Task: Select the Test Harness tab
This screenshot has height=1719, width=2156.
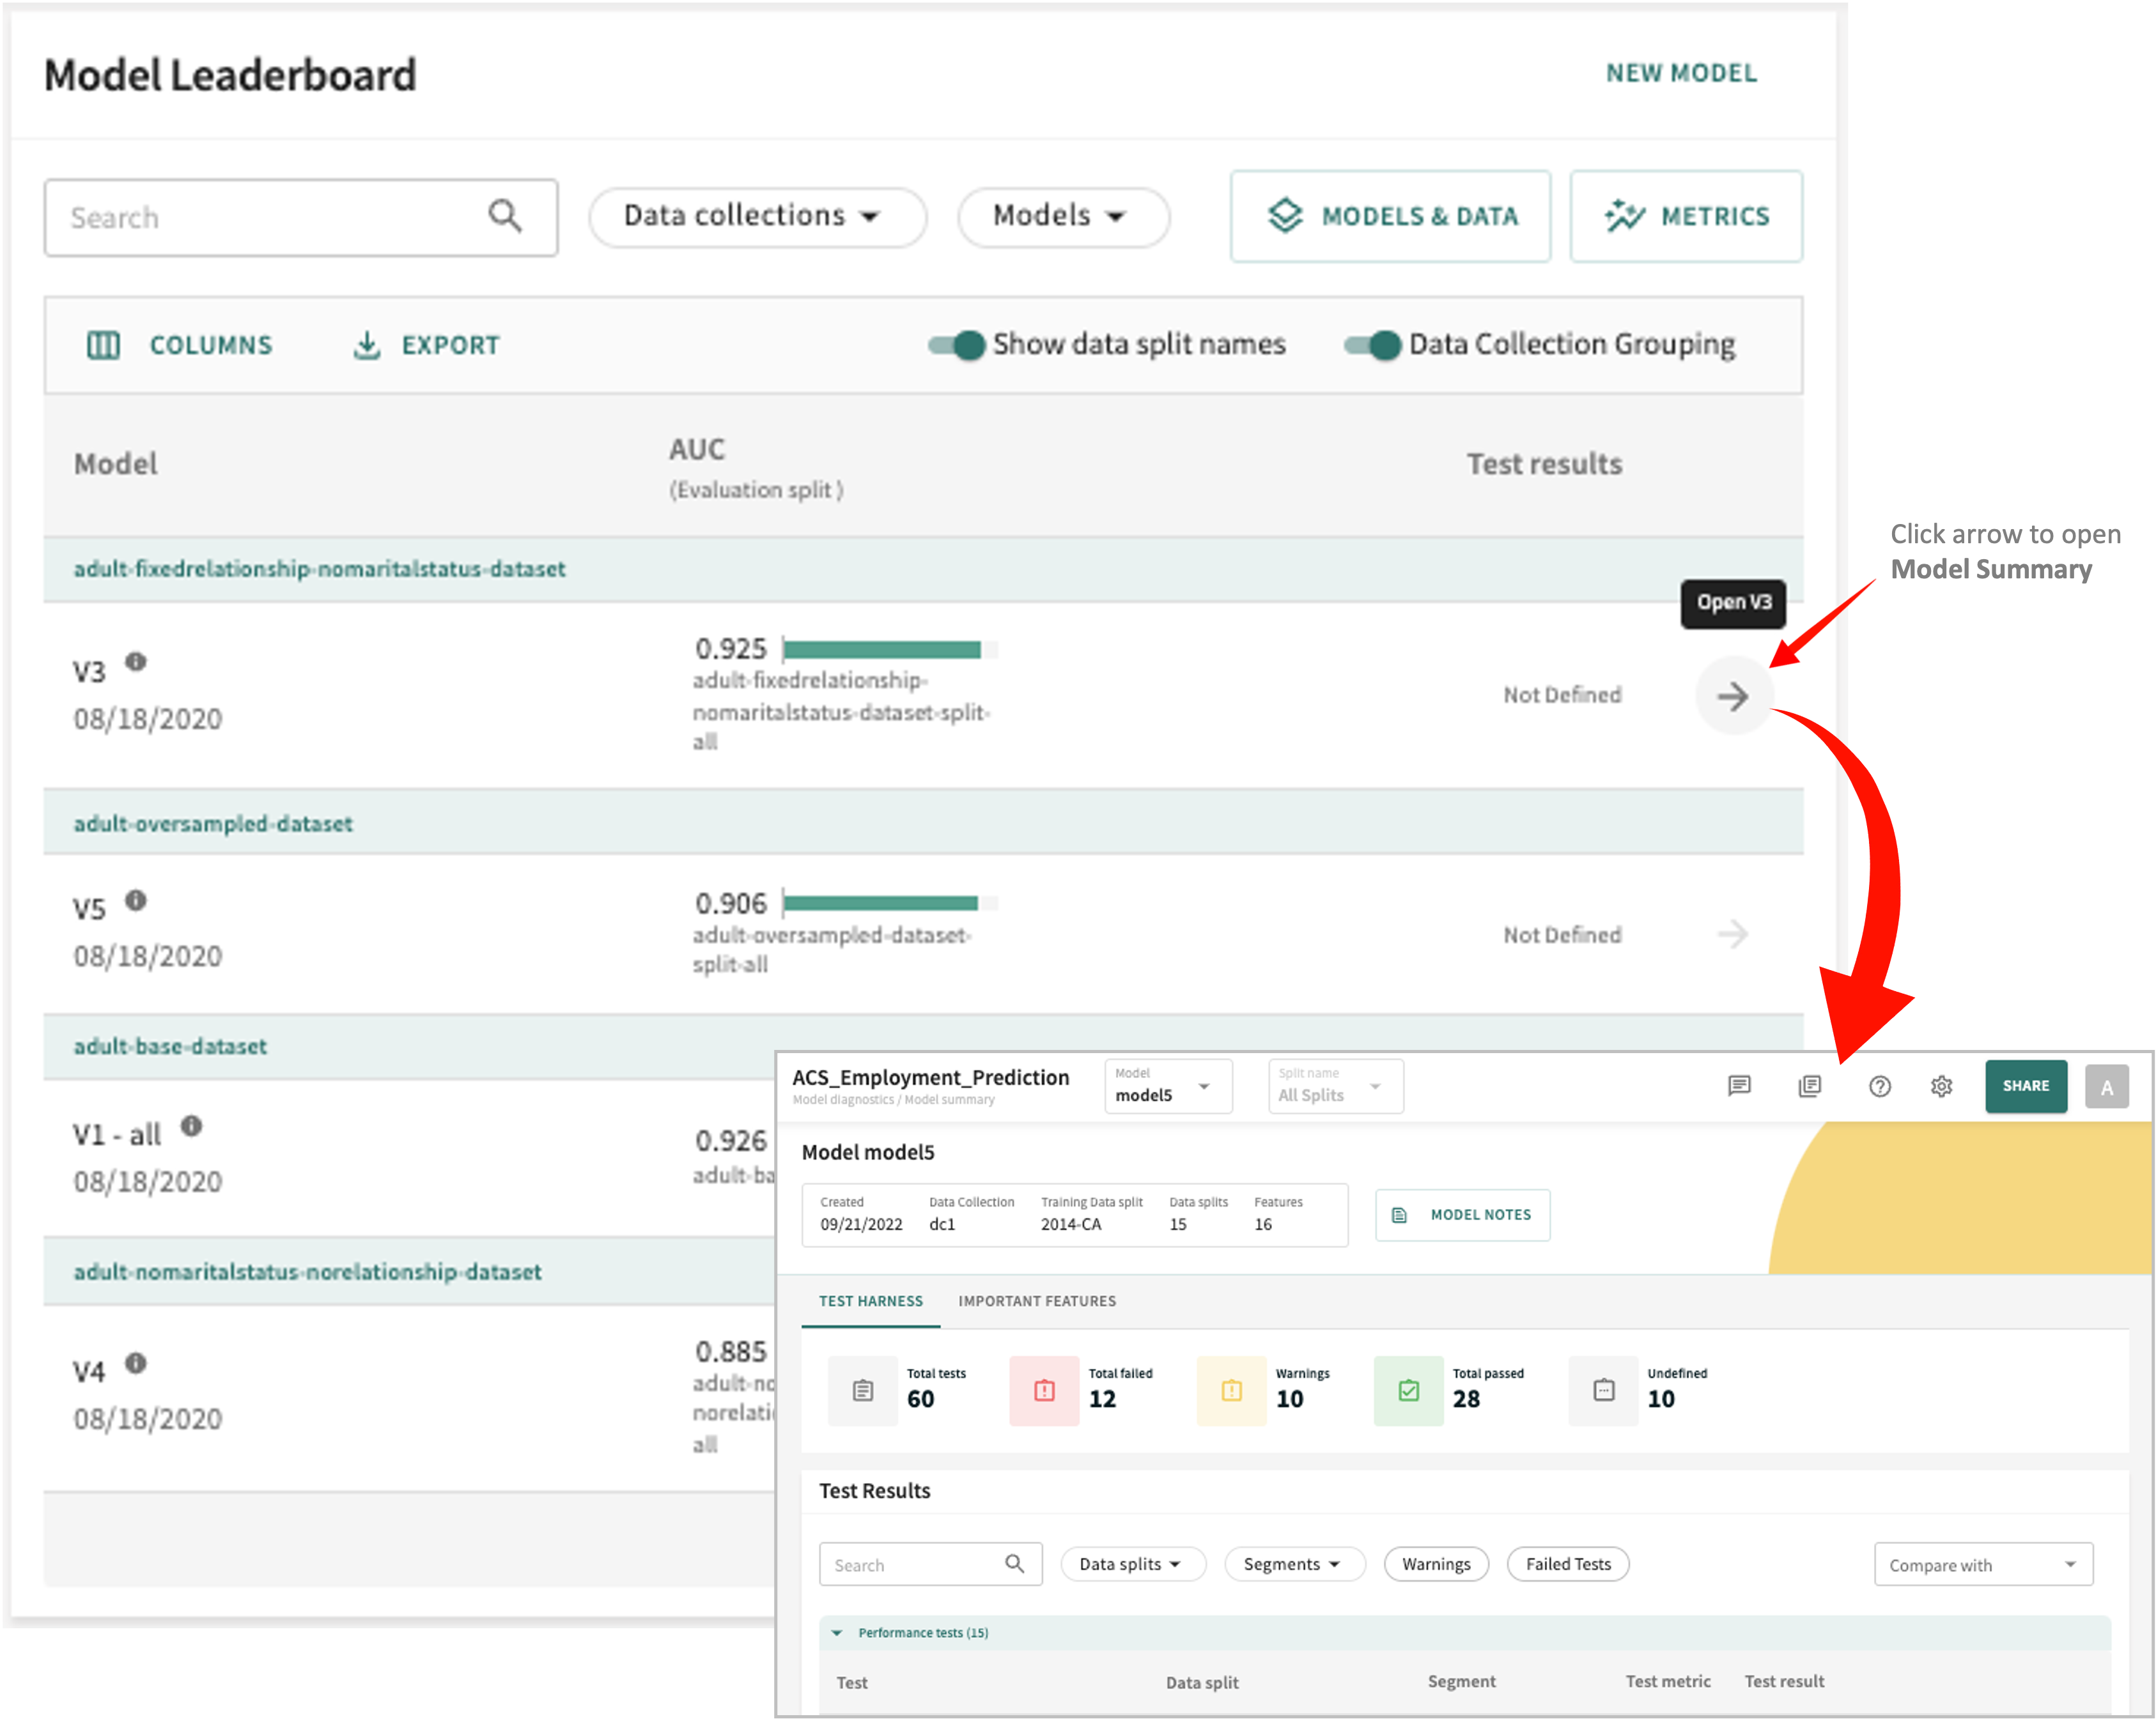Action: [871, 1301]
